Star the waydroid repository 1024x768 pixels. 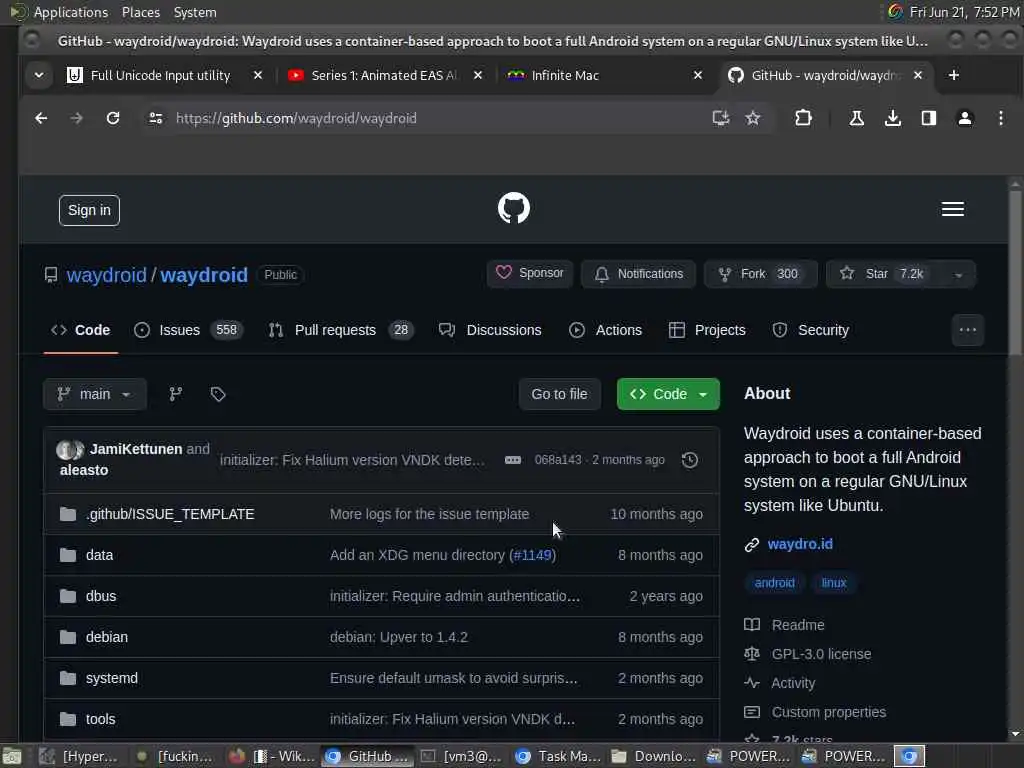884,274
